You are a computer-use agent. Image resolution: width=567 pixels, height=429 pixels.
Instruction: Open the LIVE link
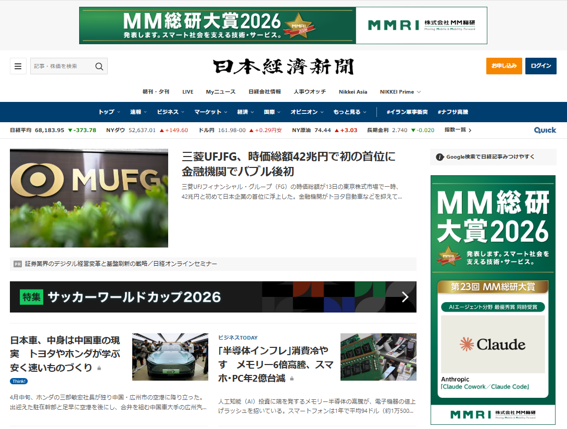pos(188,92)
